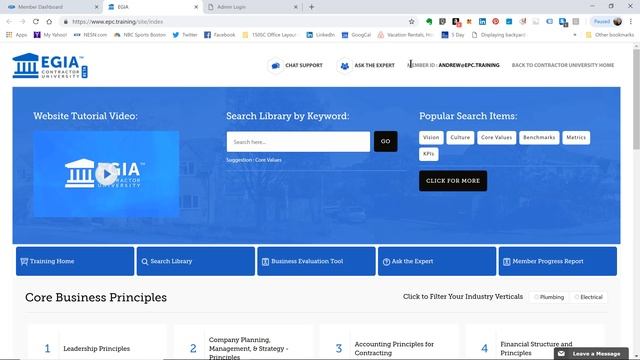This screenshot has height=360, width=640.
Task: Open the Twitter bookmark
Action: tap(185, 35)
